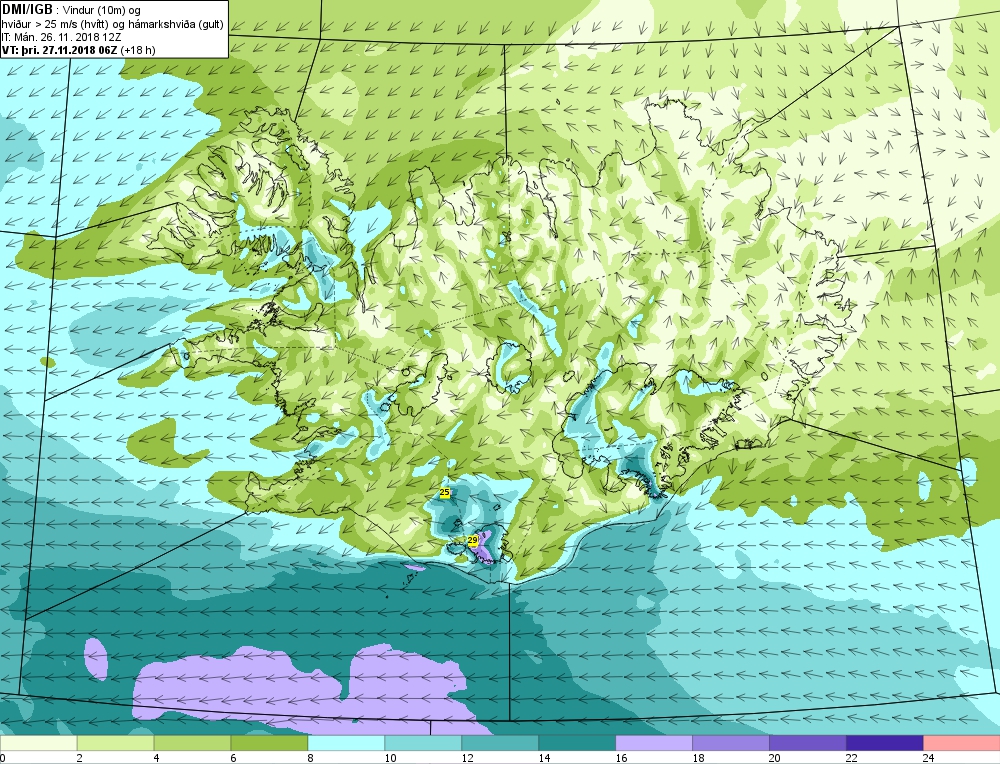The height and width of the screenshot is (764, 1000).
Task: Click the valid time line 'VT: þri. 27.11.2018 06Z'
Action: [61, 50]
